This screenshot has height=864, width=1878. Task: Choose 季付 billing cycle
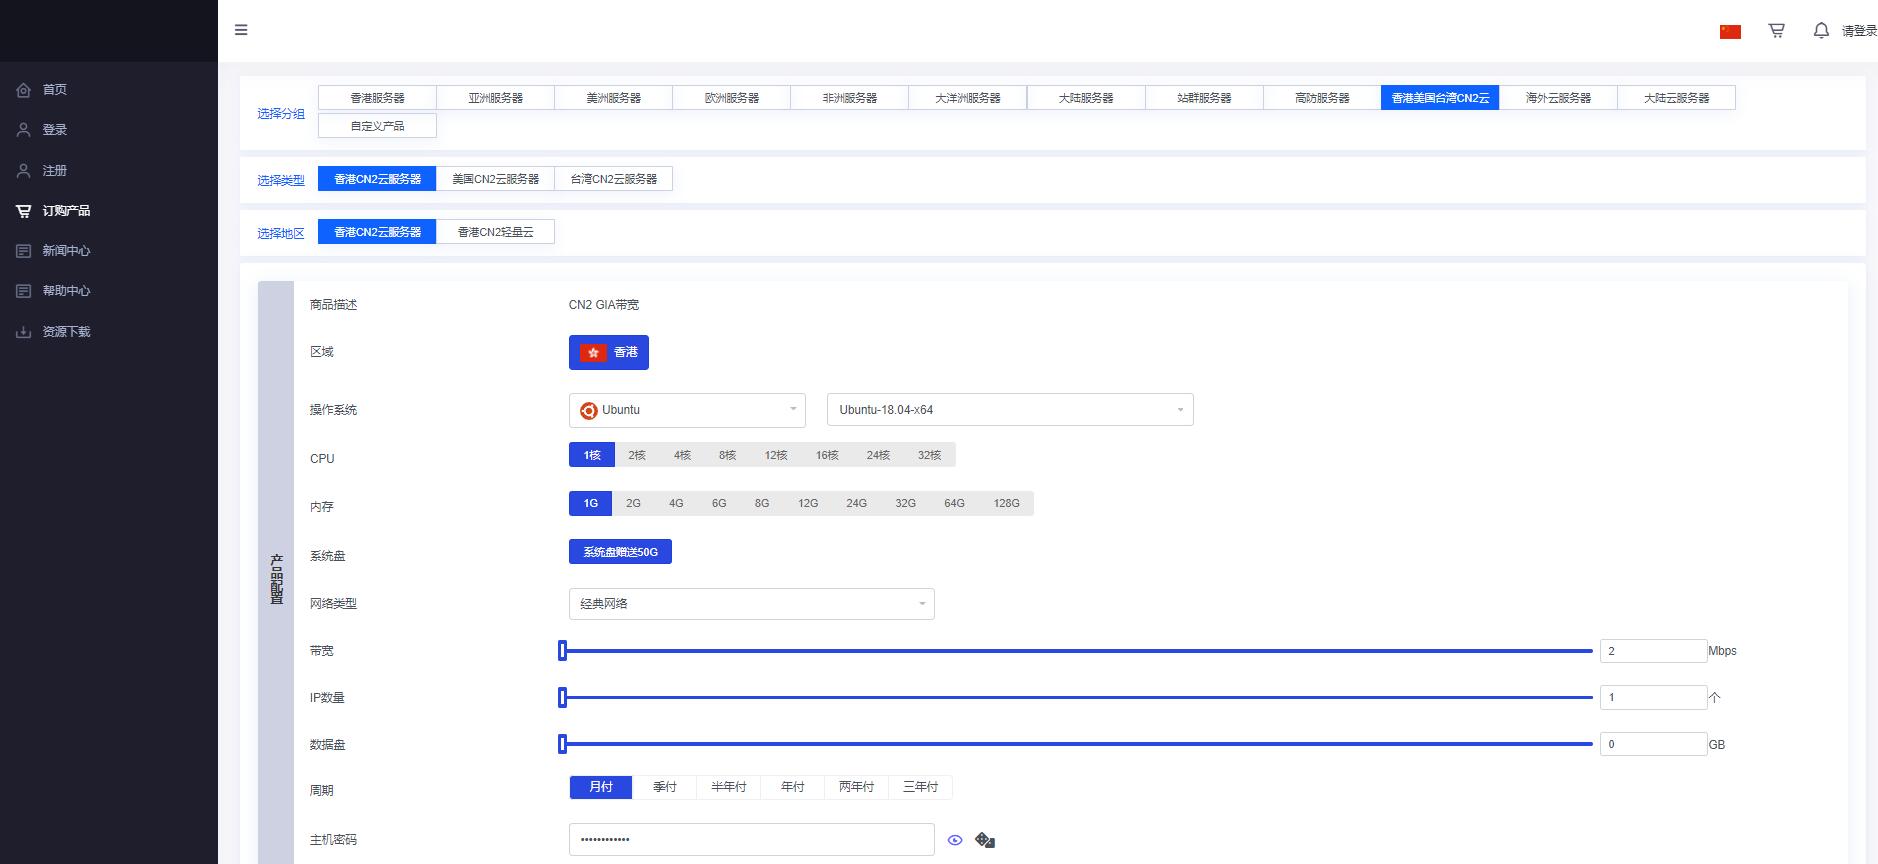click(x=665, y=787)
